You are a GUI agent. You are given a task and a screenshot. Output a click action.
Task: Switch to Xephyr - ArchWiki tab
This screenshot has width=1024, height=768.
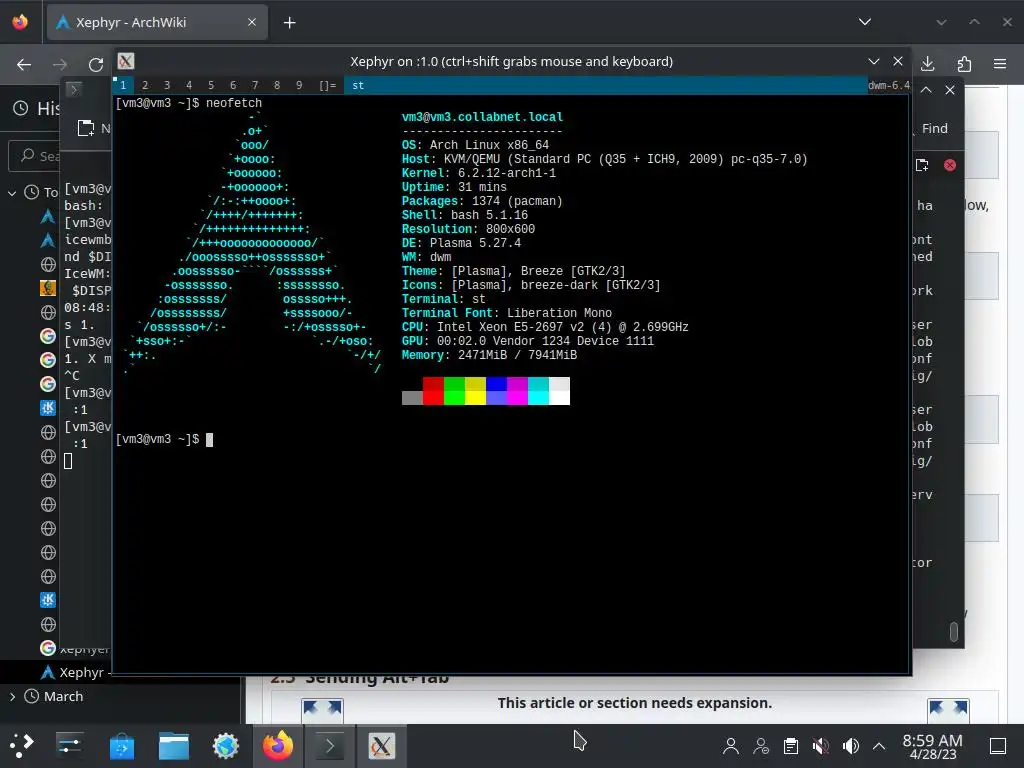click(x=157, y=22)
